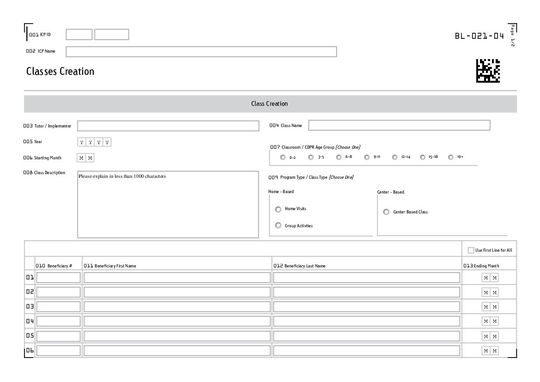Click first Ending Month box in row 03
The height and width of the screenshot is (382, 540).
click(x=486, y=307)
